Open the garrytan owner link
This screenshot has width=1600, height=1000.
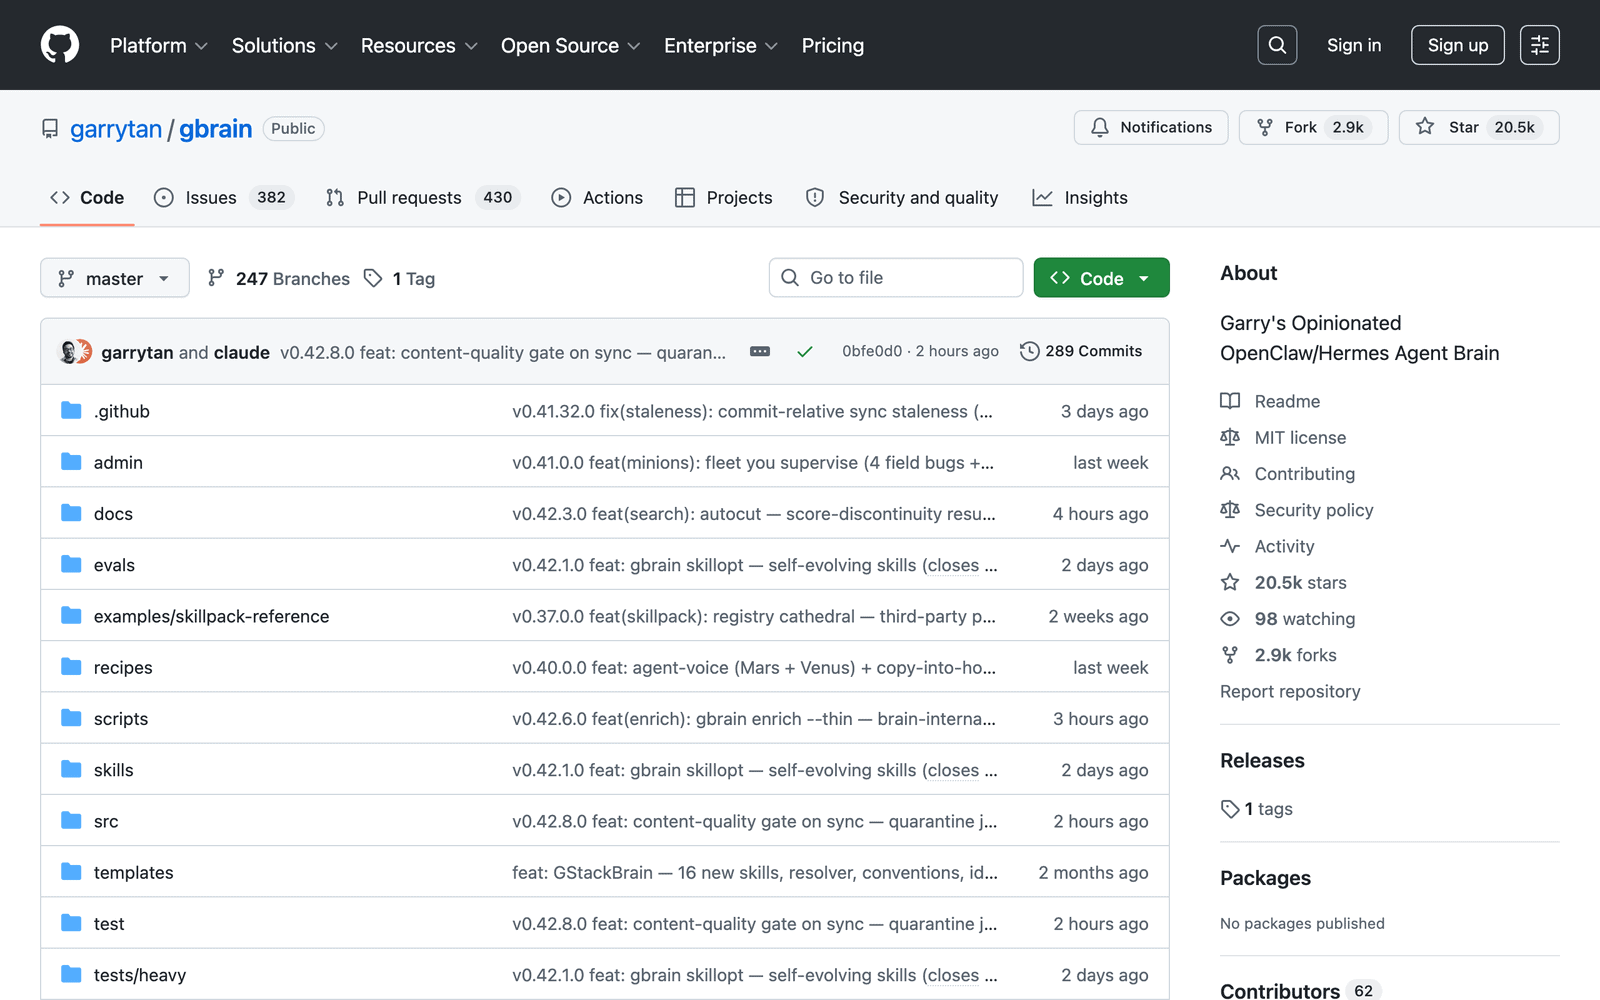click(116, 129)
